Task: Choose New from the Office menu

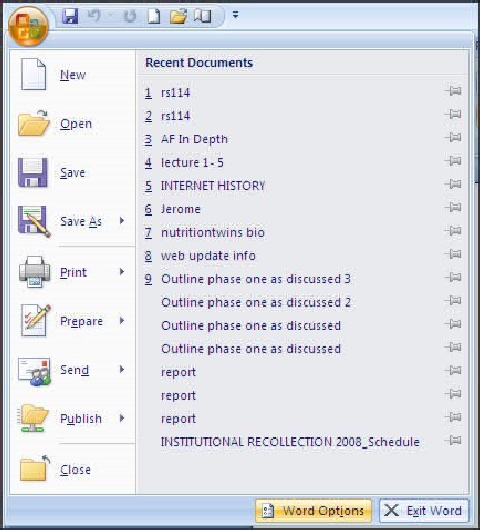Action: click(73, 74)
